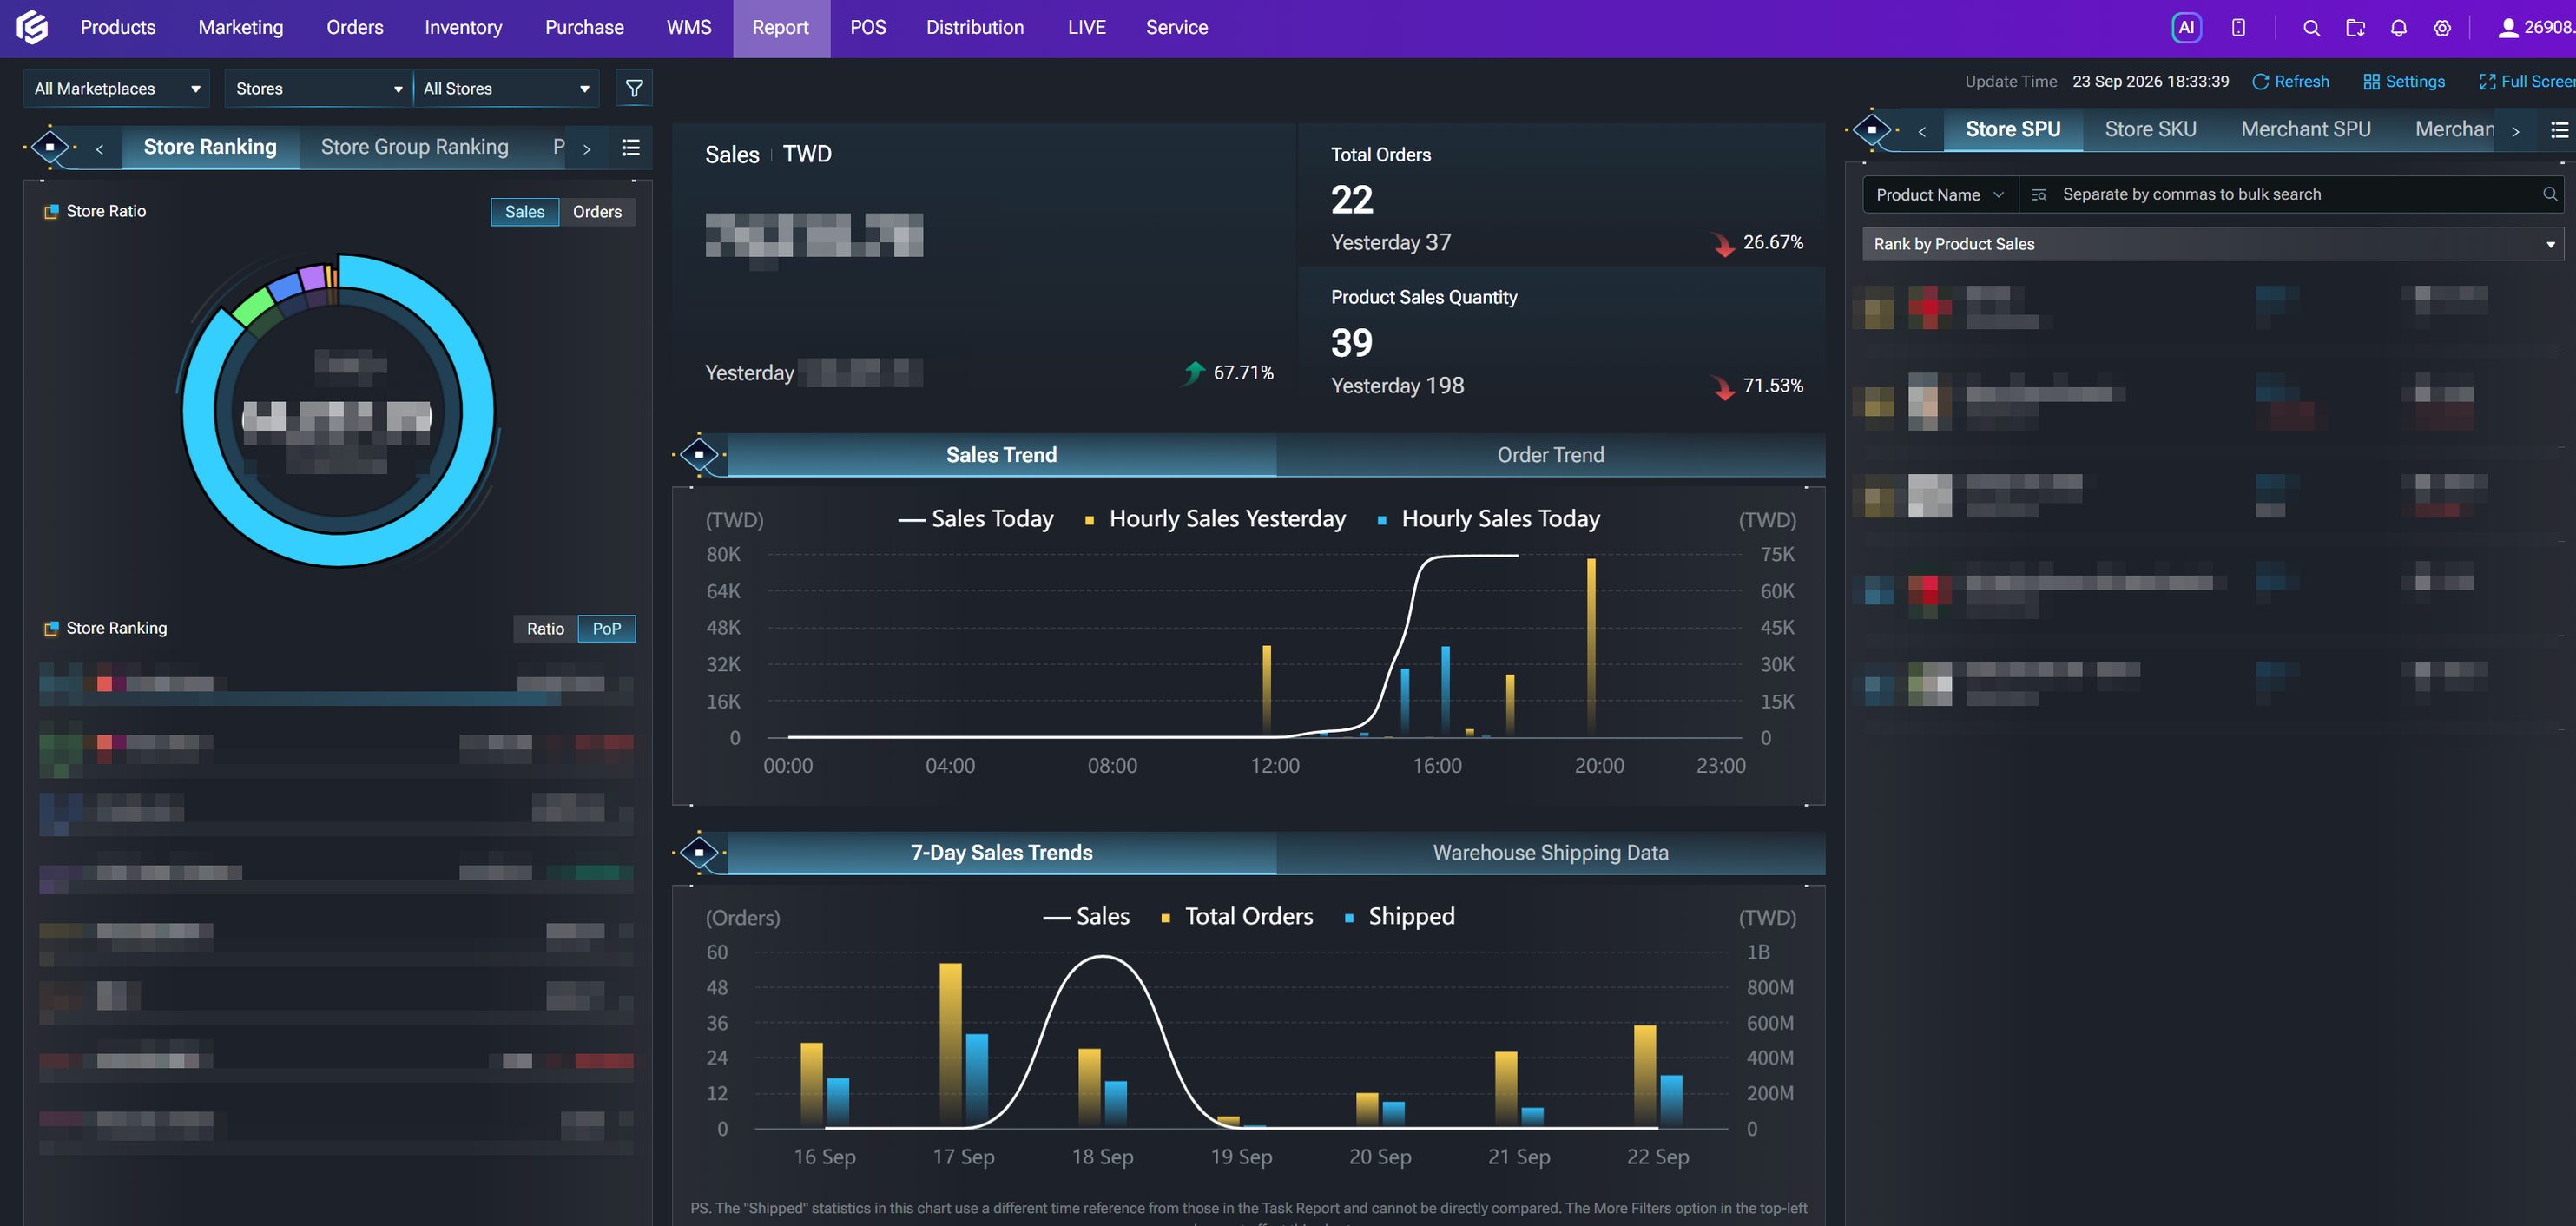Open the Stores dropdown
This screenshot has width=2576, height=1226.
[318, 88]
